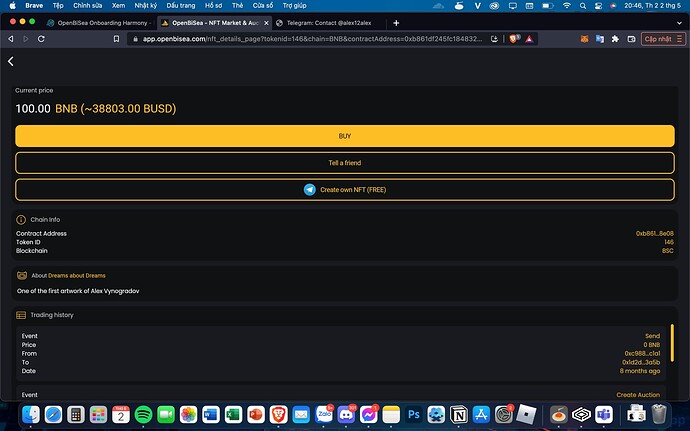Open the Cập nhật browser menu
The height and width of the screenshot is (431, 690).
tap(663, 39)
